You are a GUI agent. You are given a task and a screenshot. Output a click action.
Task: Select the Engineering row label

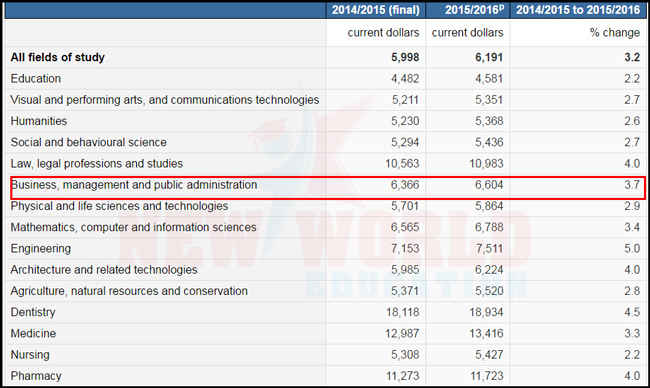(41, 249)
